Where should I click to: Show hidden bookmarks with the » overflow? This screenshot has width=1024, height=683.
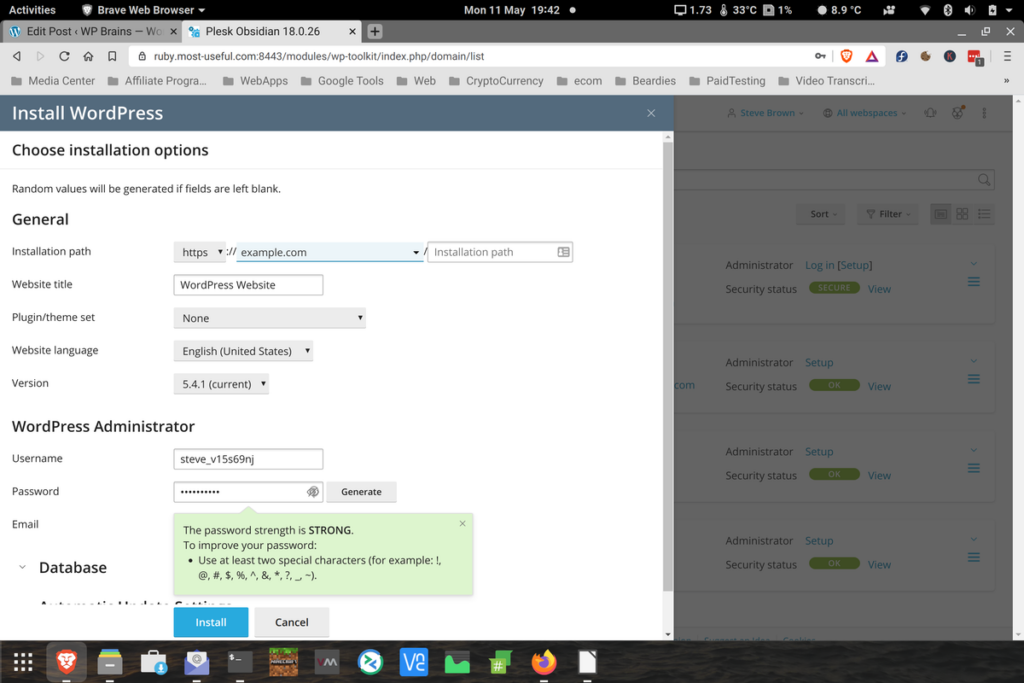pyautogui.click(x=1006, y=81)
